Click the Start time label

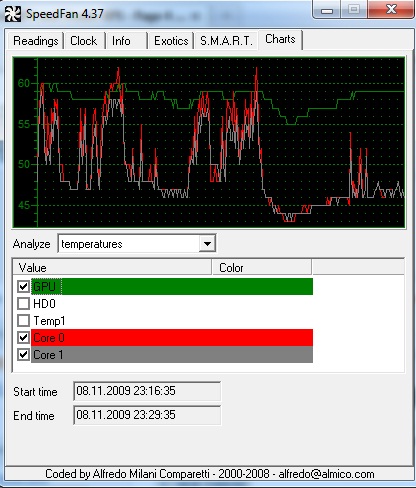coord(35,392)
